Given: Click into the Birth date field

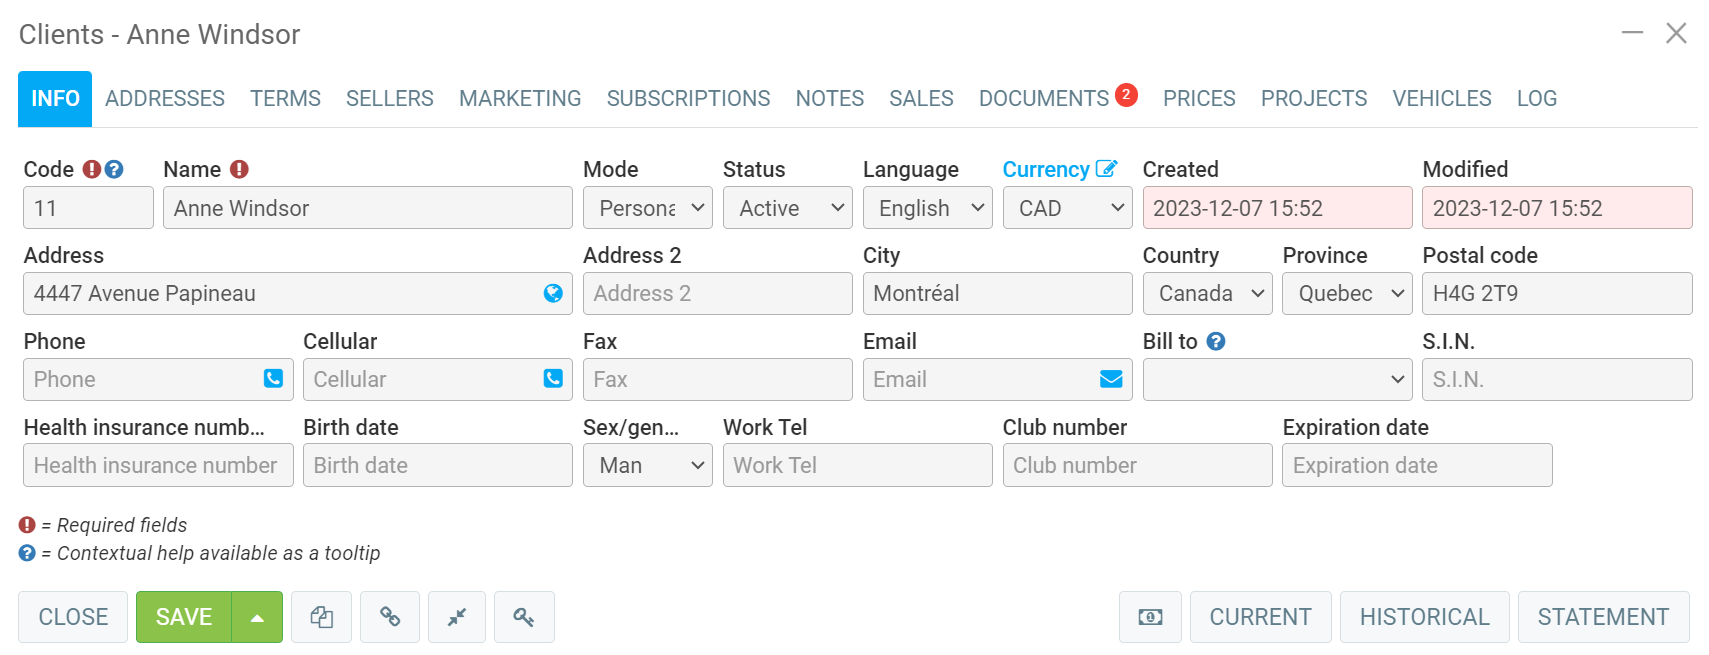Looking at the screenshot, I should (437, 466).
